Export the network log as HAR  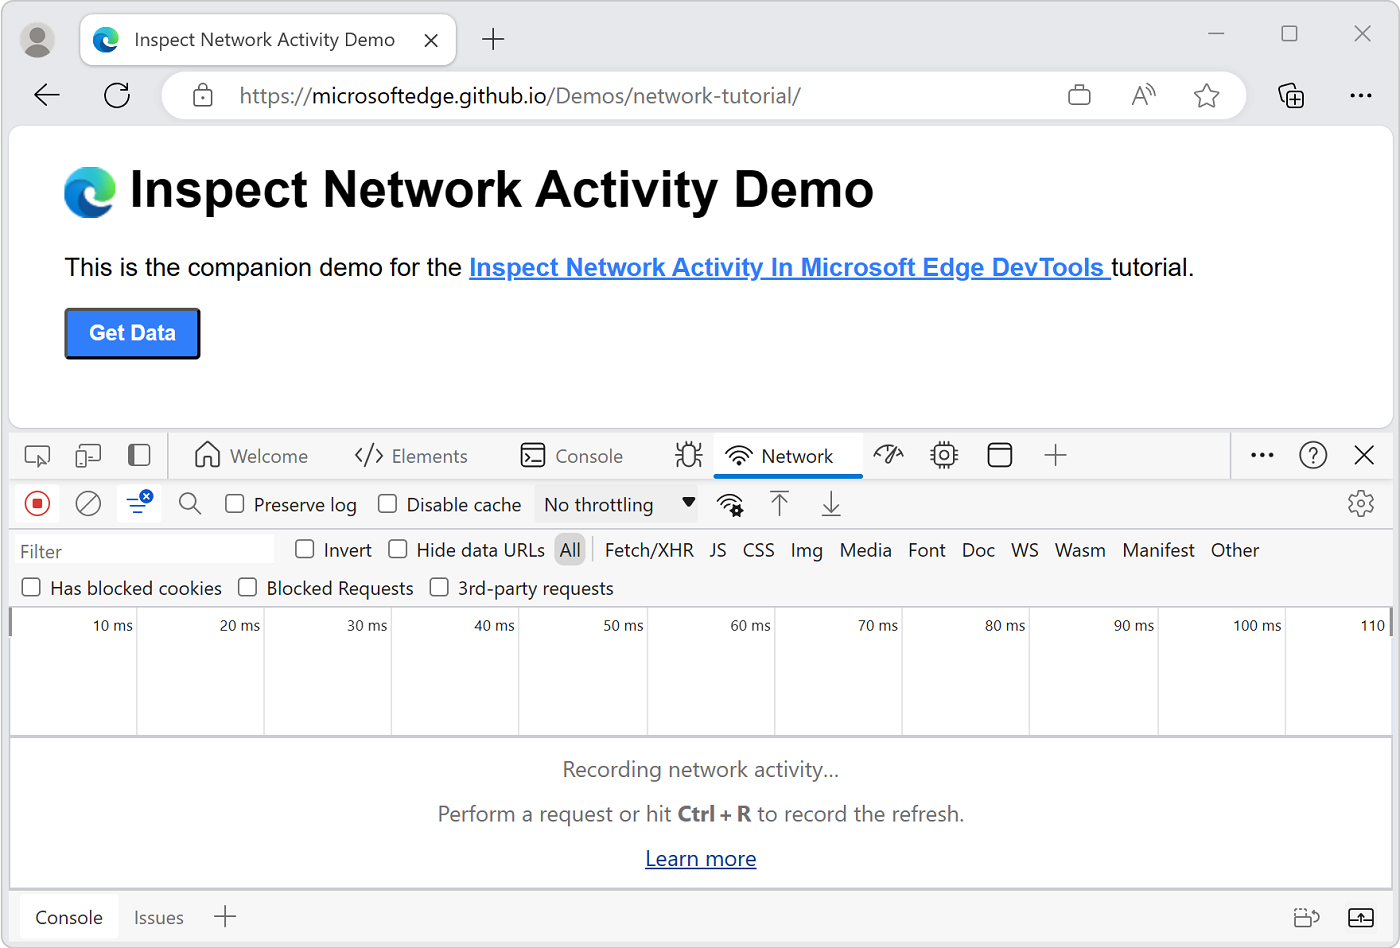[830, 504]
